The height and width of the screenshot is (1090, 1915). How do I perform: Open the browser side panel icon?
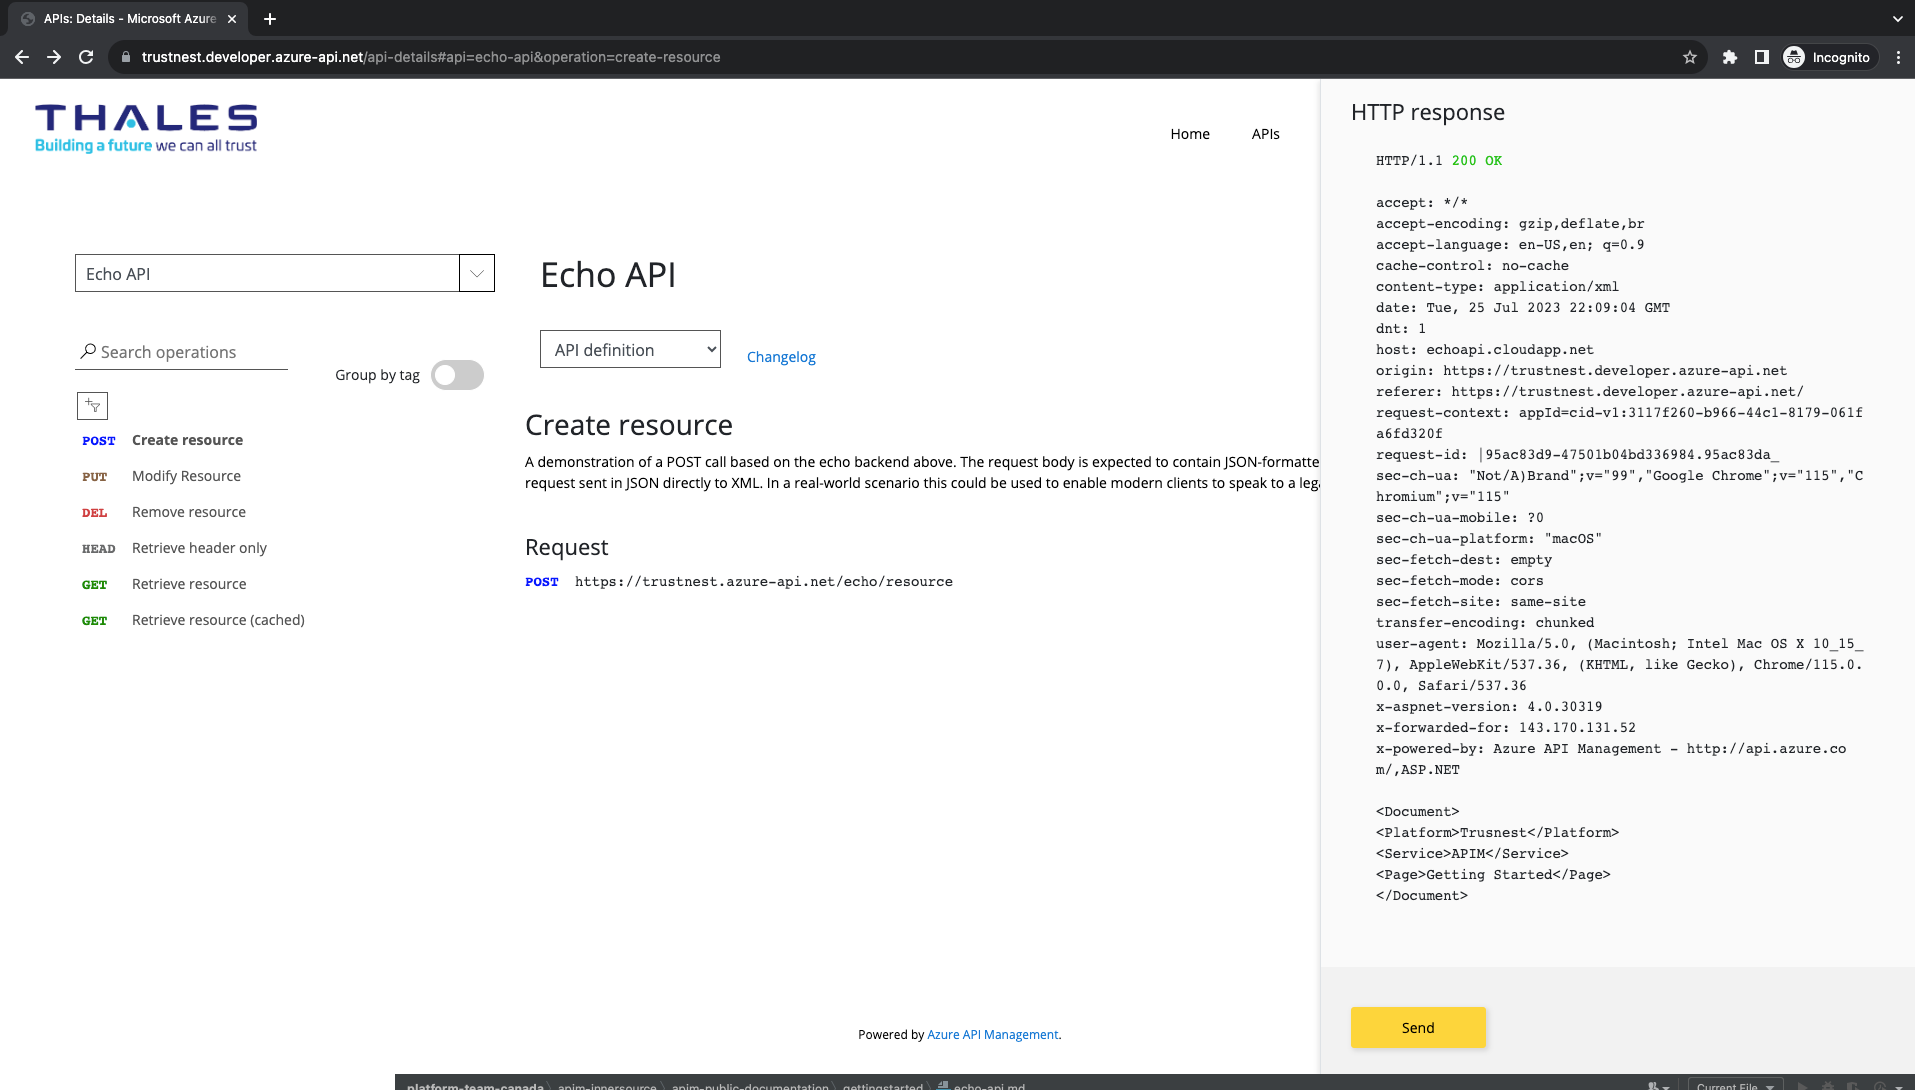point(1762,57)
